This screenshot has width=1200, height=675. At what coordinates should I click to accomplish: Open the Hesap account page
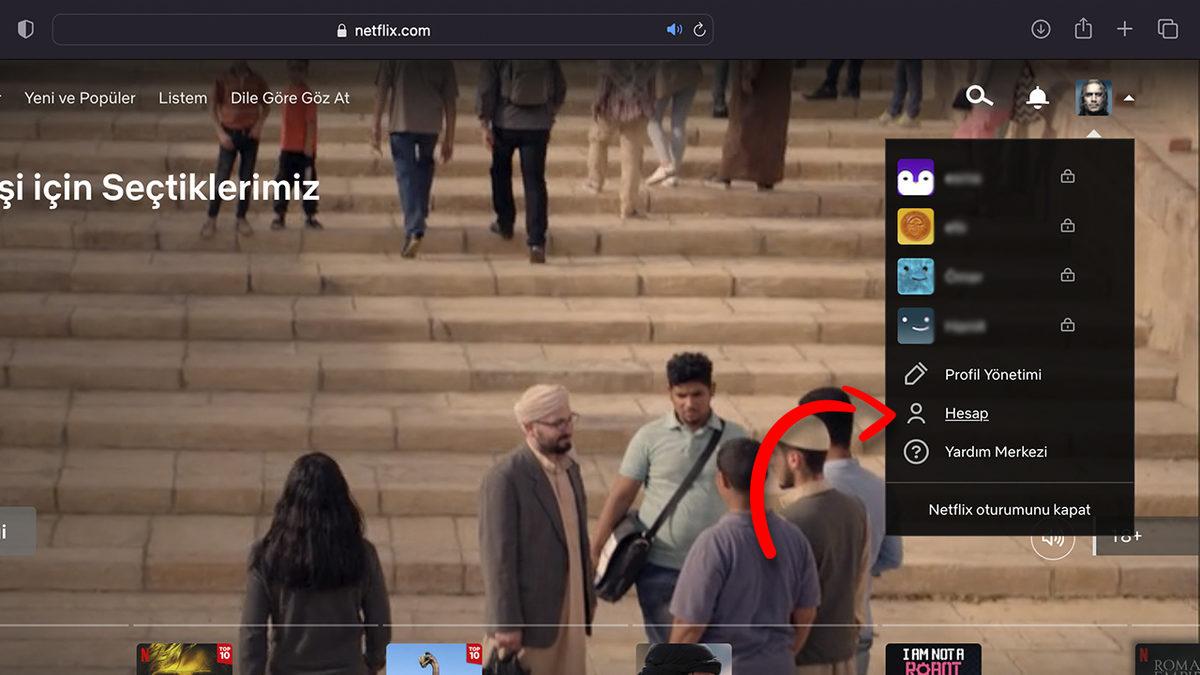pos(966,412)
